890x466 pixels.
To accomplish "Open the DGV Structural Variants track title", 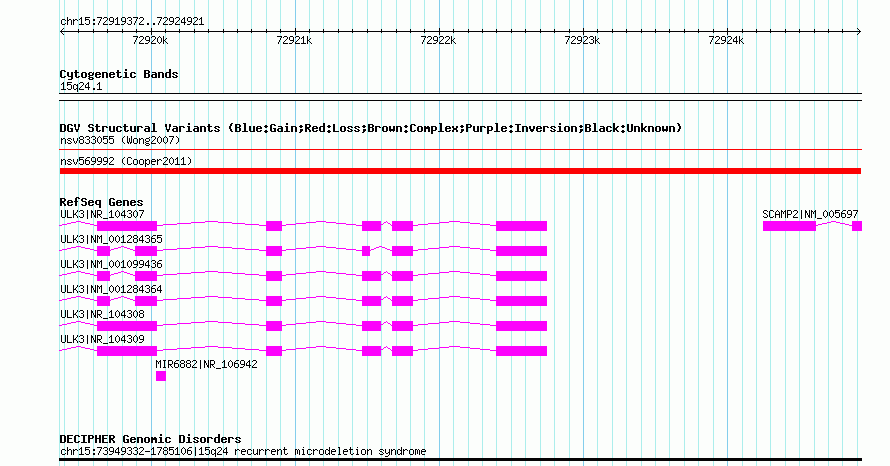I will click(371, 128).
